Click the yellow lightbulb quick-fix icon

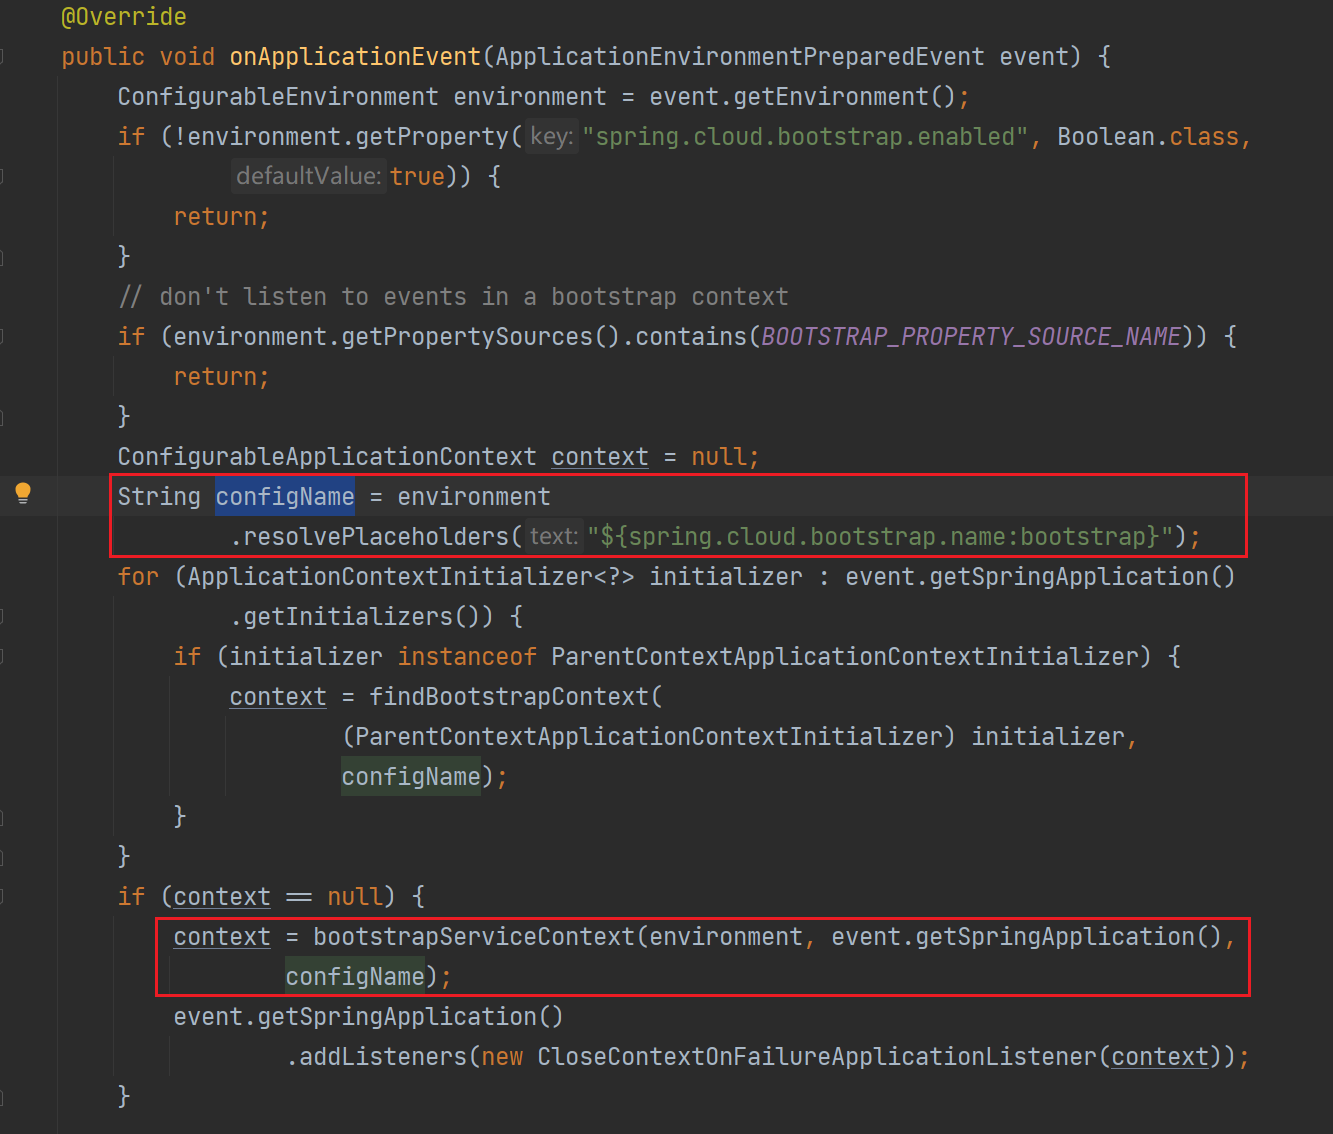(23, 492)
